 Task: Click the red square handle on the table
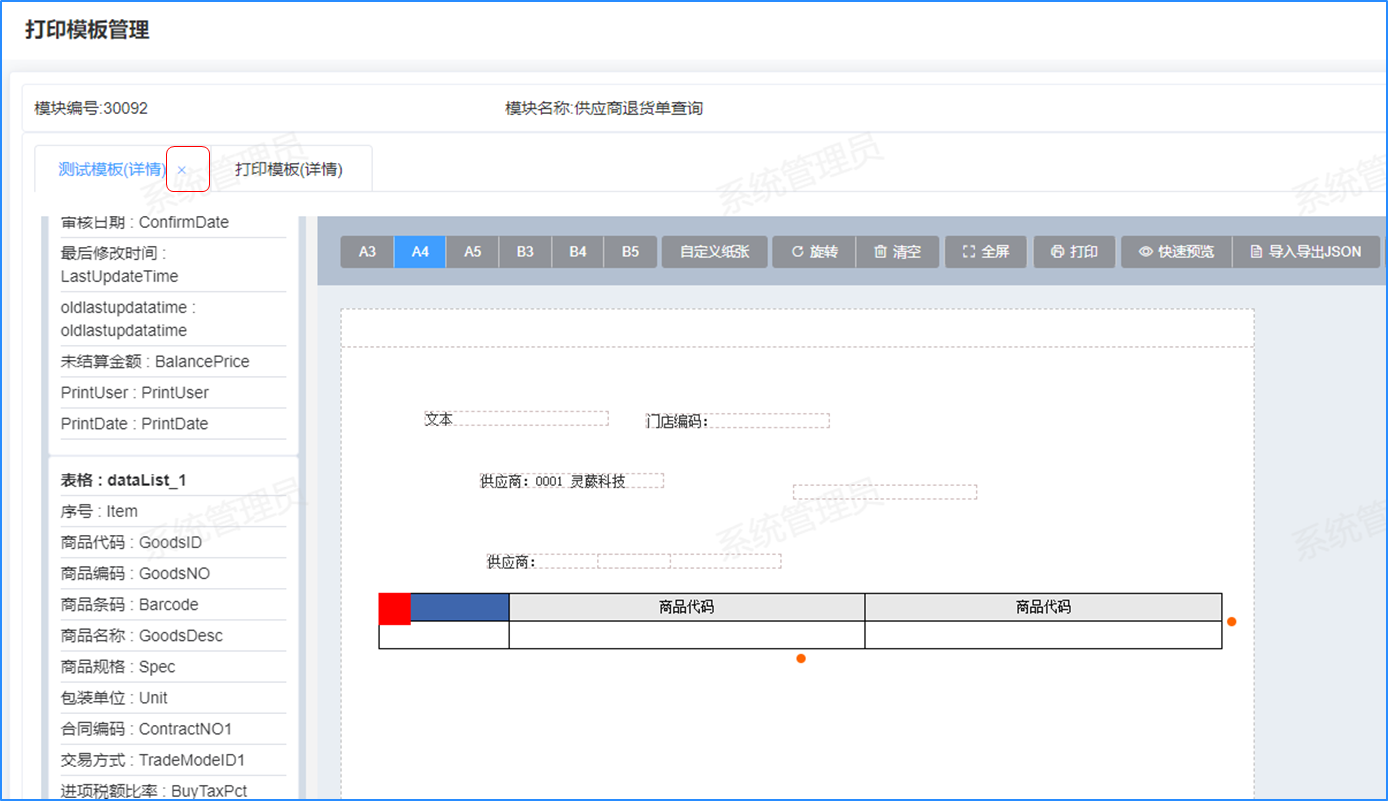[395, 609]
